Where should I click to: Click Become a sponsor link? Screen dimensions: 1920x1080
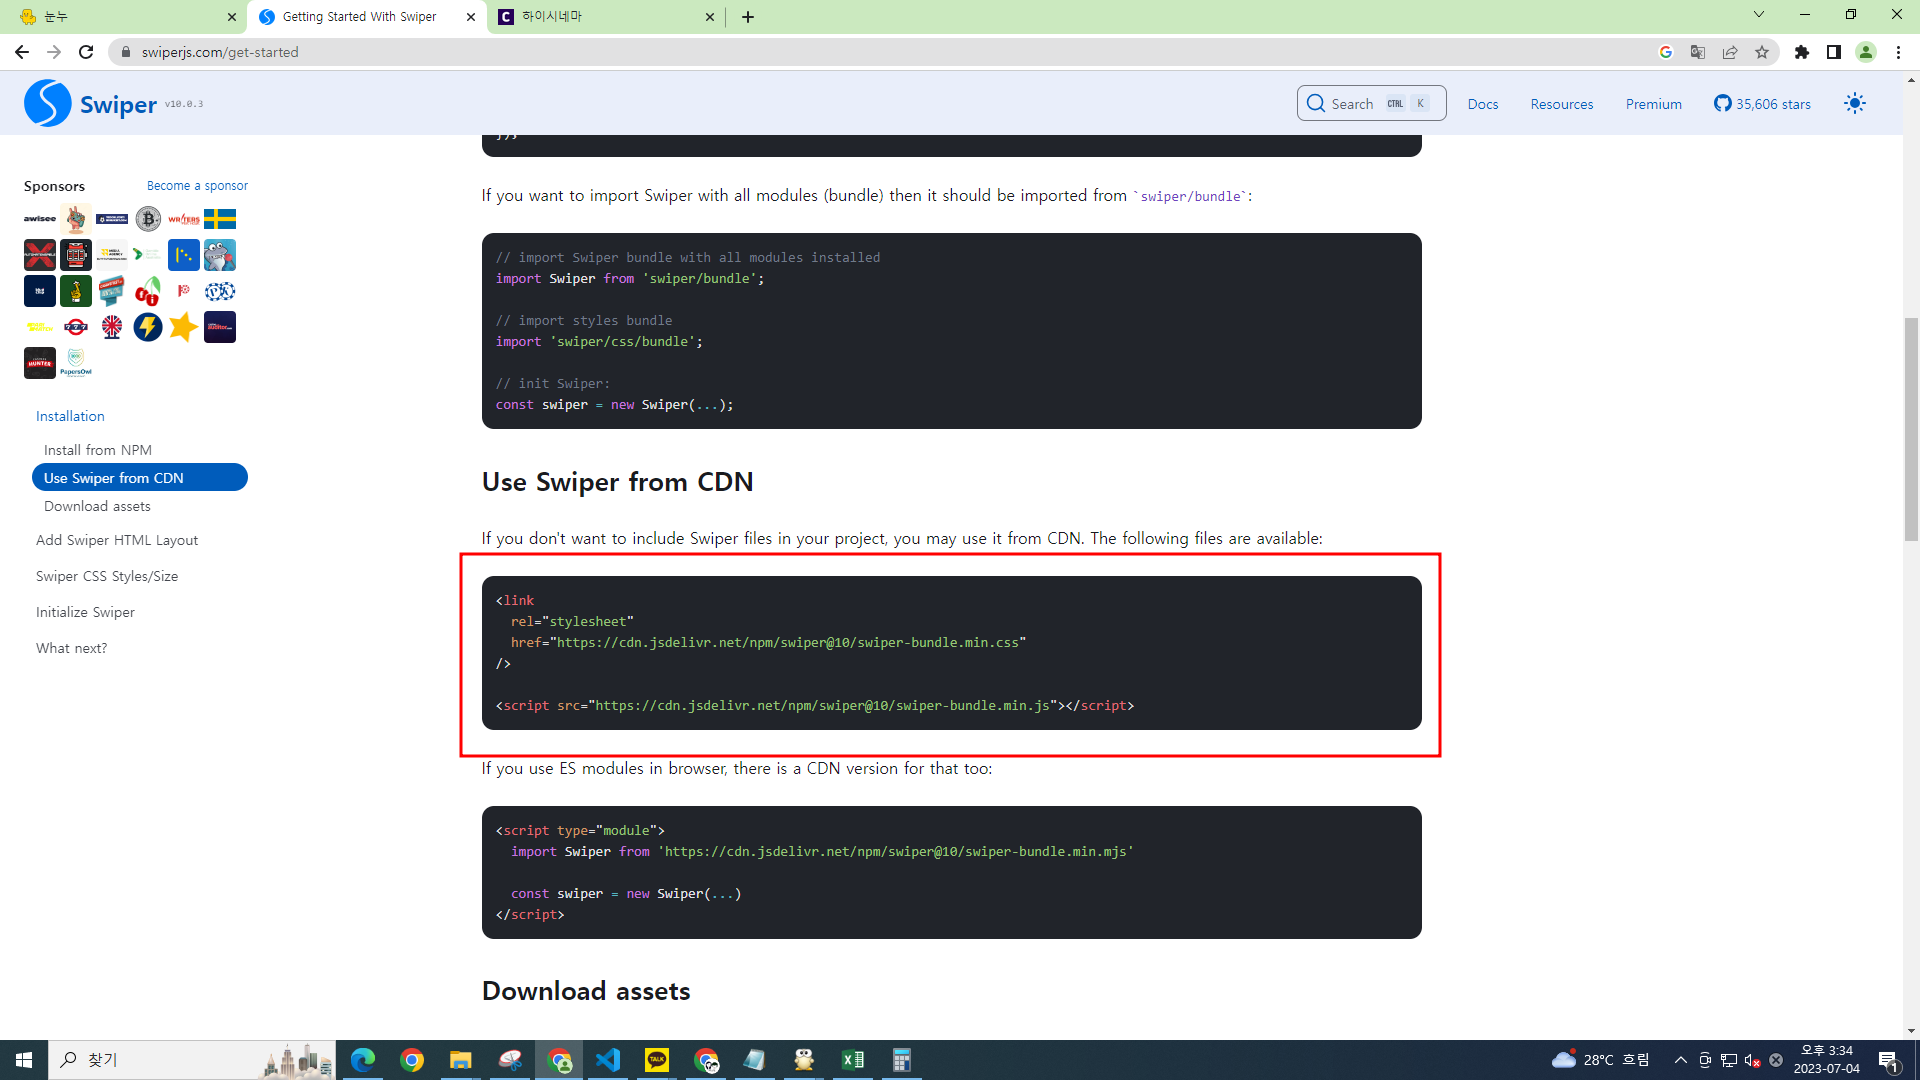click(197, 186)
